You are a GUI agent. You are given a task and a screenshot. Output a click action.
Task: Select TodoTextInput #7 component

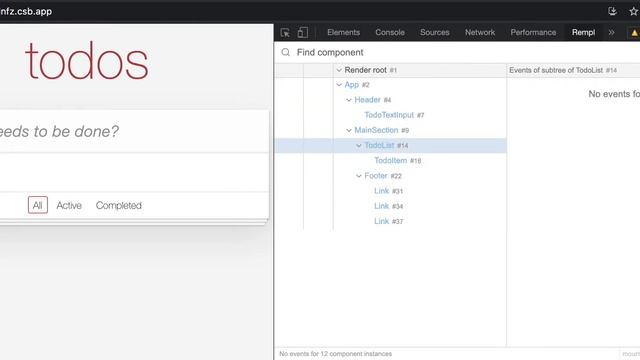click(394, 115)
